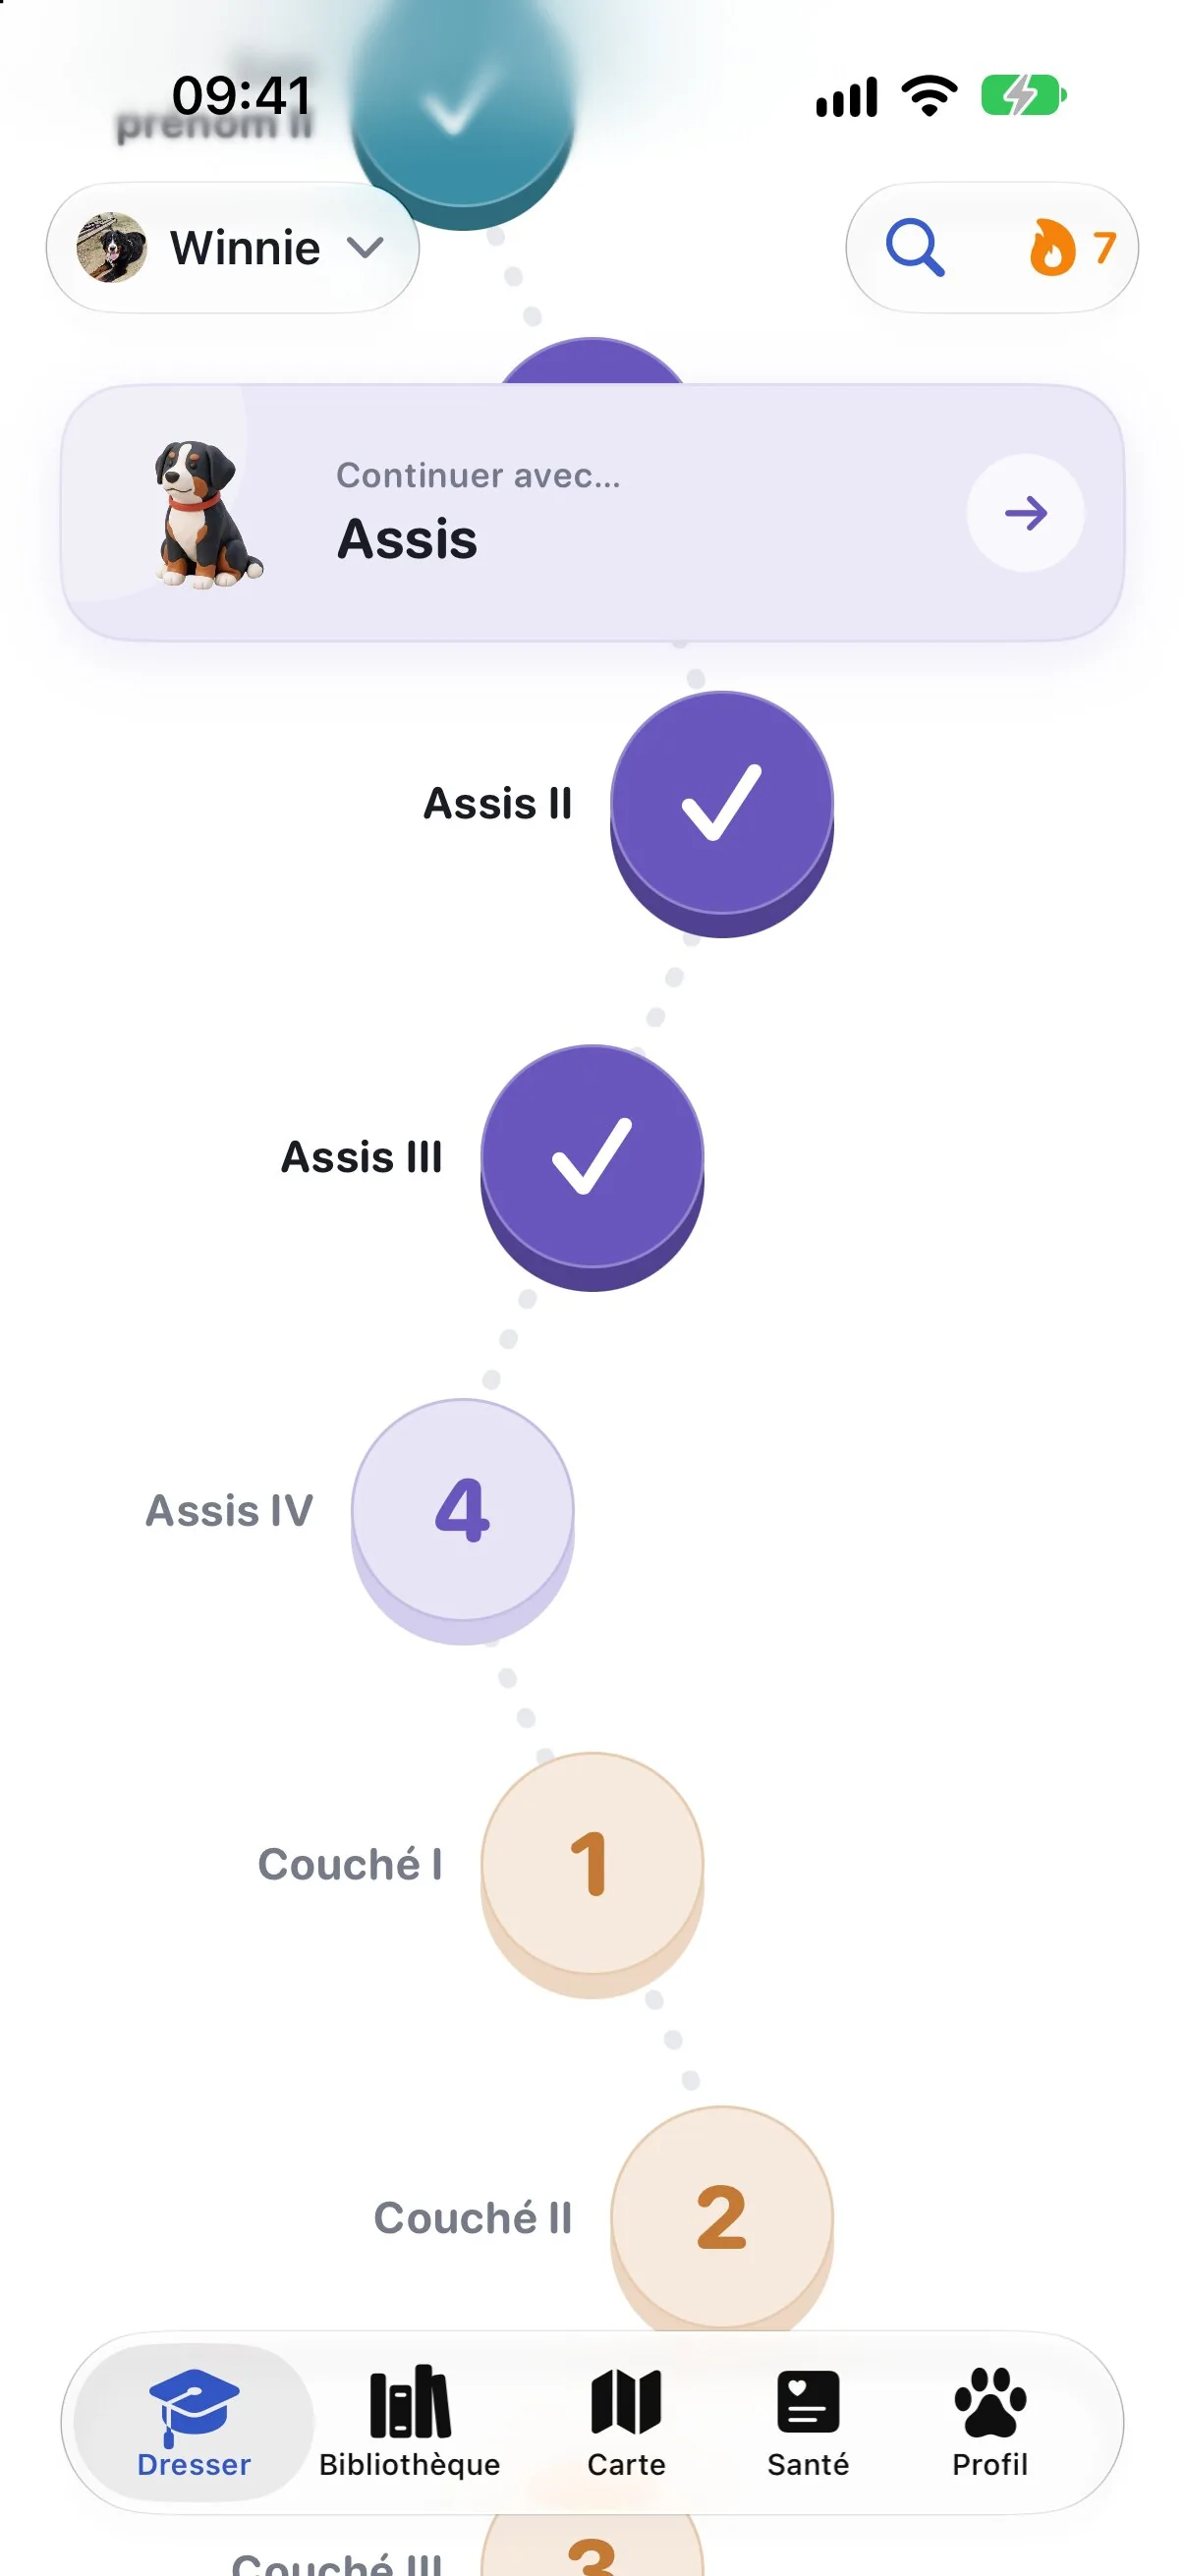Open the Santé health card icon

pos(808,2402)
